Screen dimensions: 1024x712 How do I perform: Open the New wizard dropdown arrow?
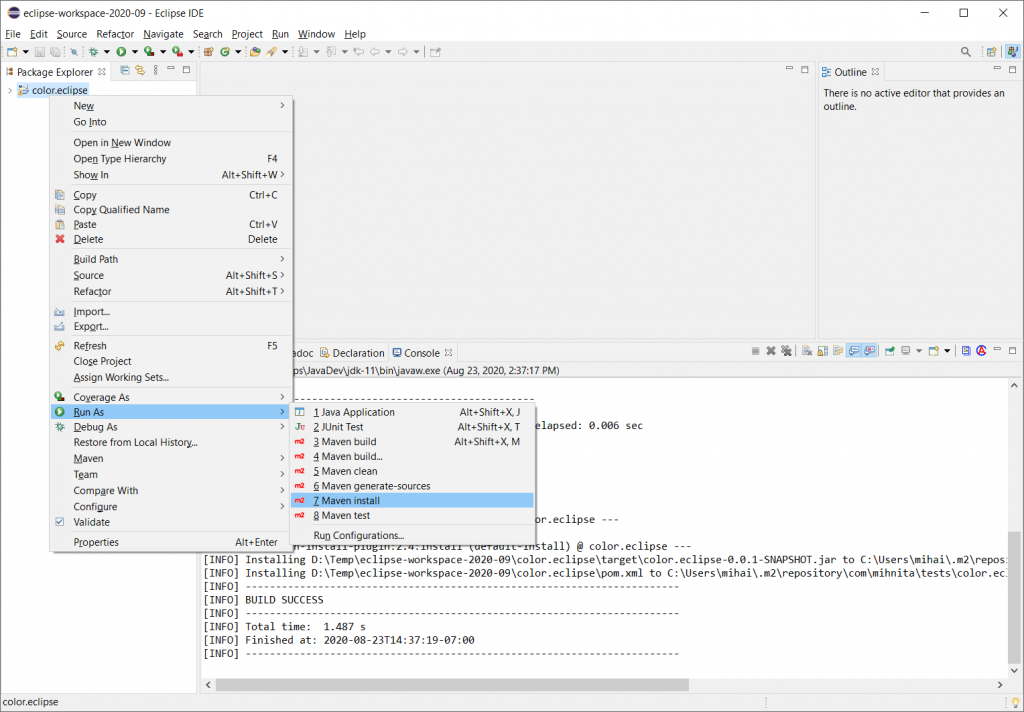(24, 50)
